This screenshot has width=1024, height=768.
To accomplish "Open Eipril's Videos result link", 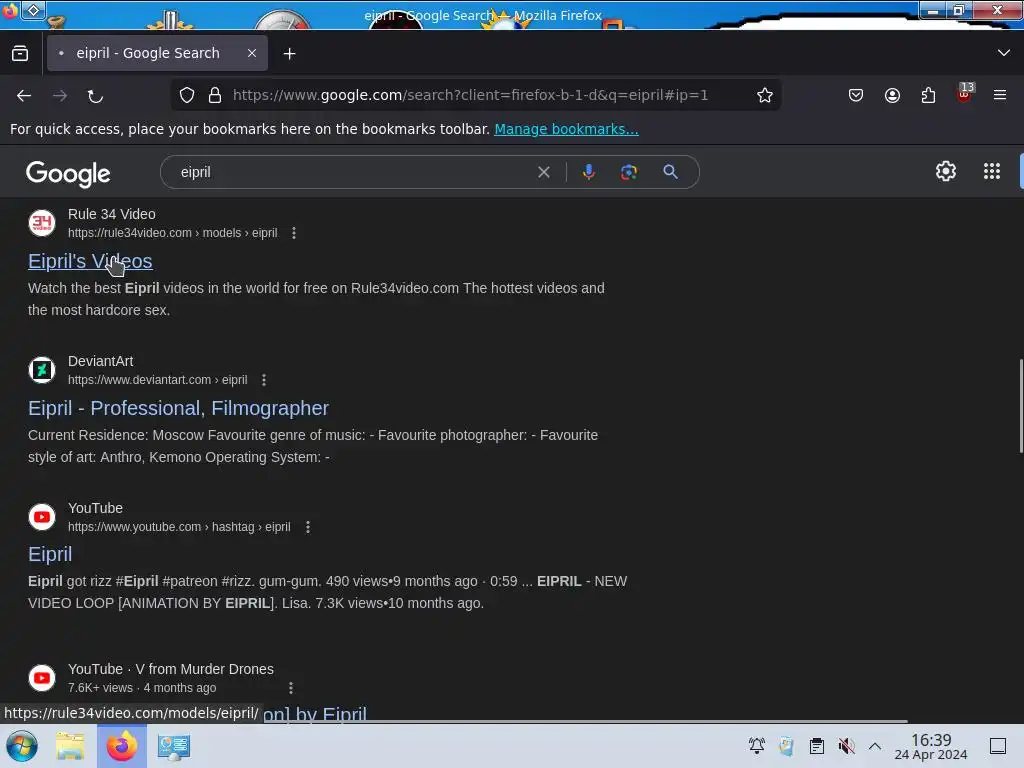I will pos(90,261).
